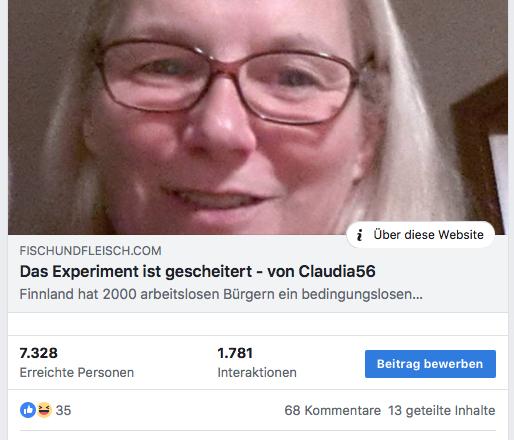Click the red glasses in preview photo
This screenshot has height=440, width=514.
tap(227, 82)
